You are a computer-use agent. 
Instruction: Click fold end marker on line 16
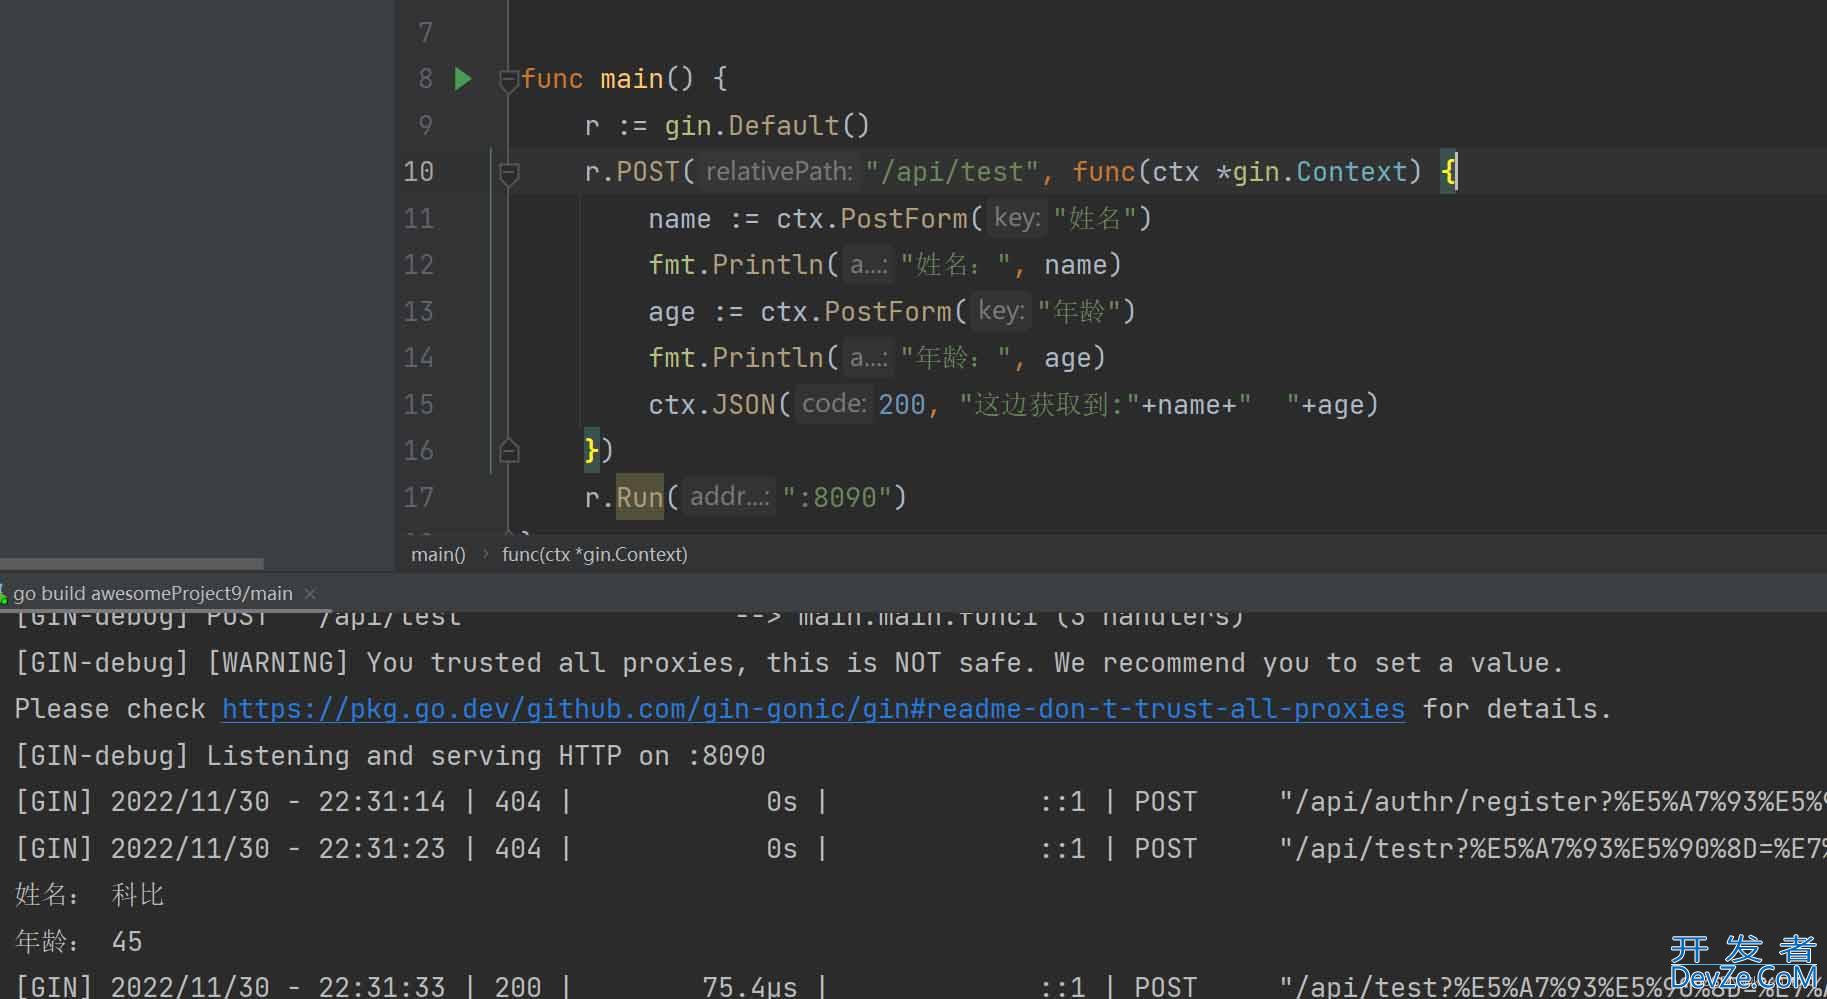[x=508, y=451]
